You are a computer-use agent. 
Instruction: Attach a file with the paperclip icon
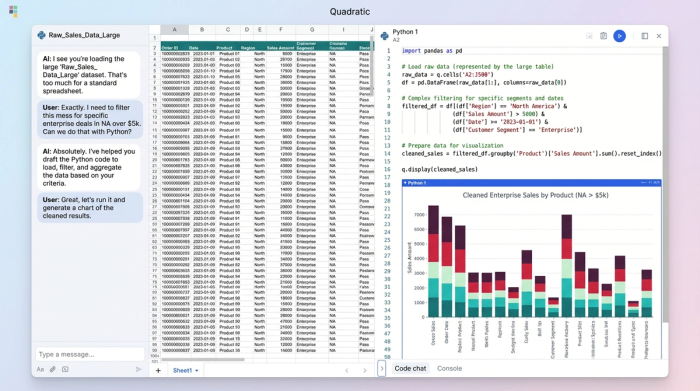pos(53,369)
